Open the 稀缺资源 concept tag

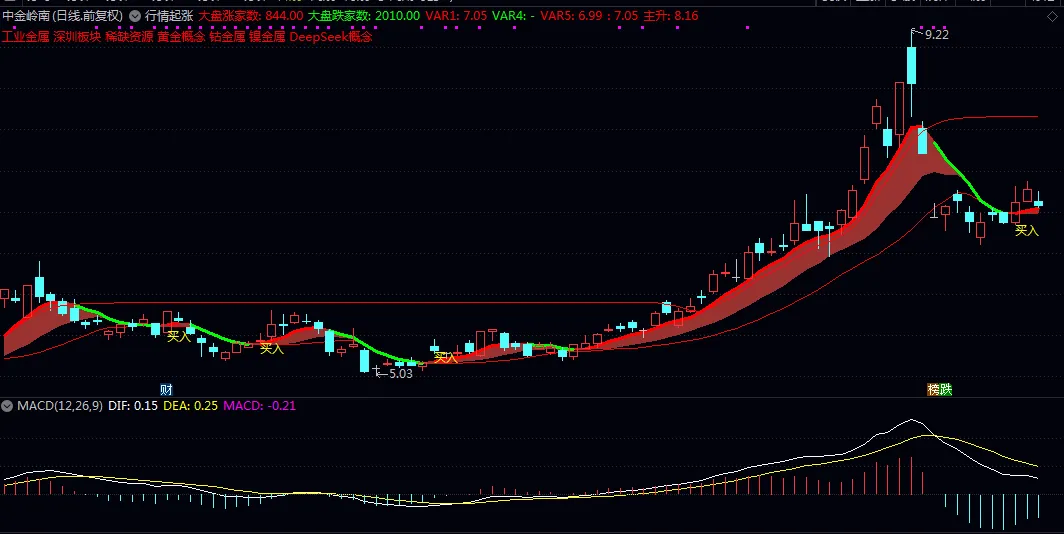click(129, 37)
